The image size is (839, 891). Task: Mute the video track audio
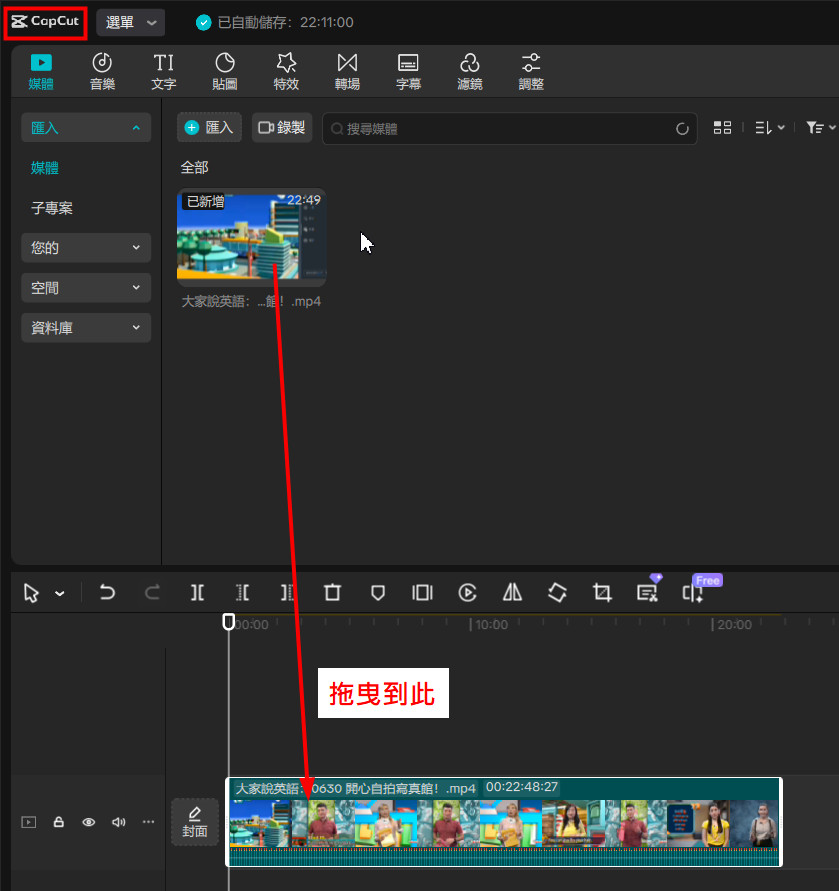point(119,822)
